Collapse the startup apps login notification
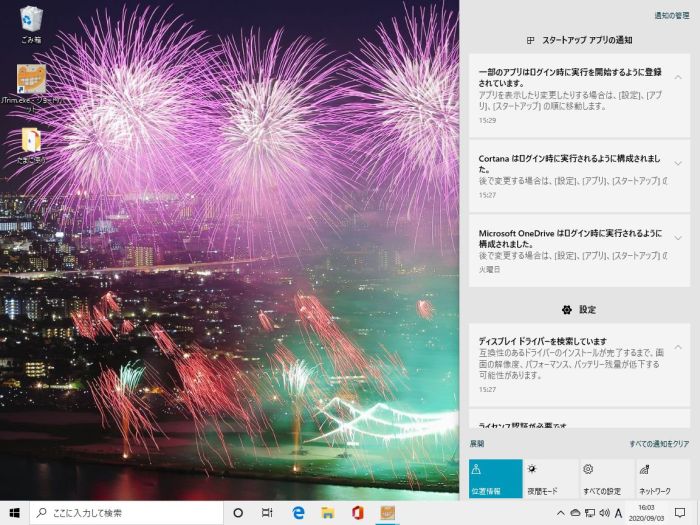 678,77
